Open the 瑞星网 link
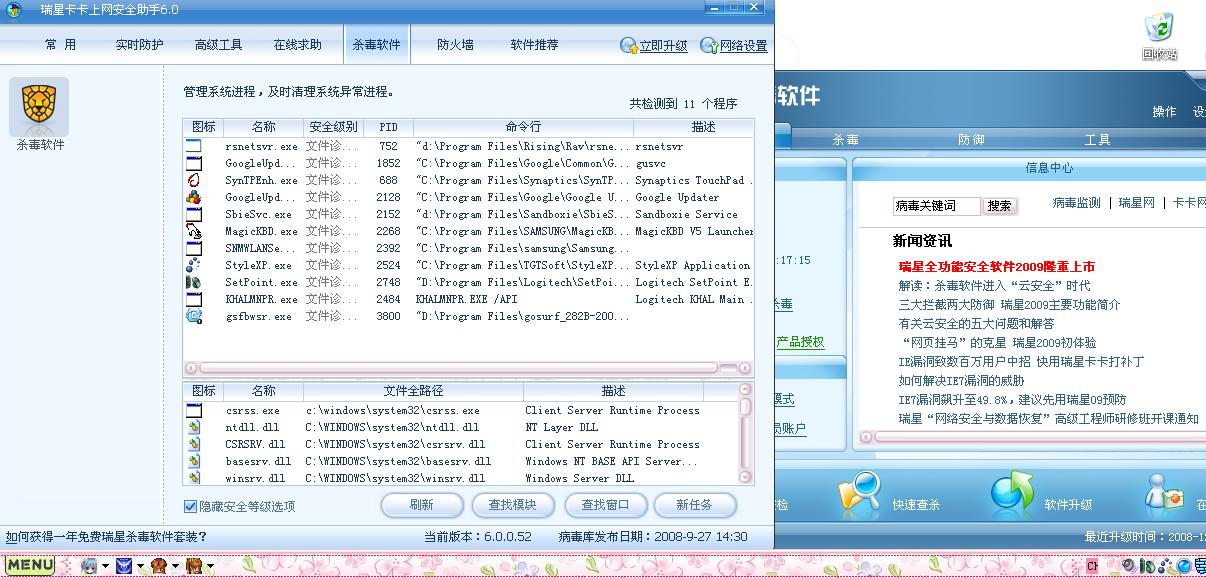1206x578 pixels. [1136, 203]
